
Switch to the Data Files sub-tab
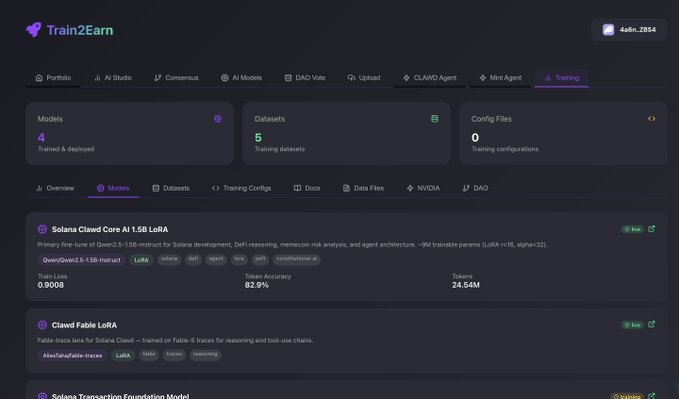(x=363, y=188)
